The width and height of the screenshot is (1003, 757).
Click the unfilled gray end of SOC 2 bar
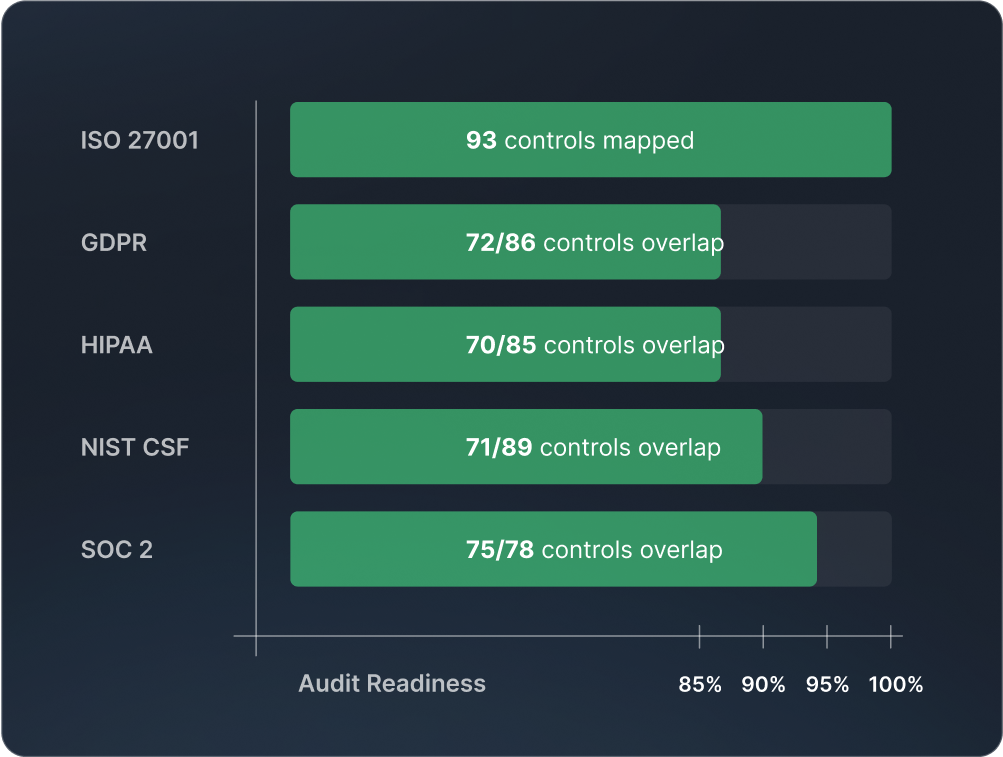[854, 549]
